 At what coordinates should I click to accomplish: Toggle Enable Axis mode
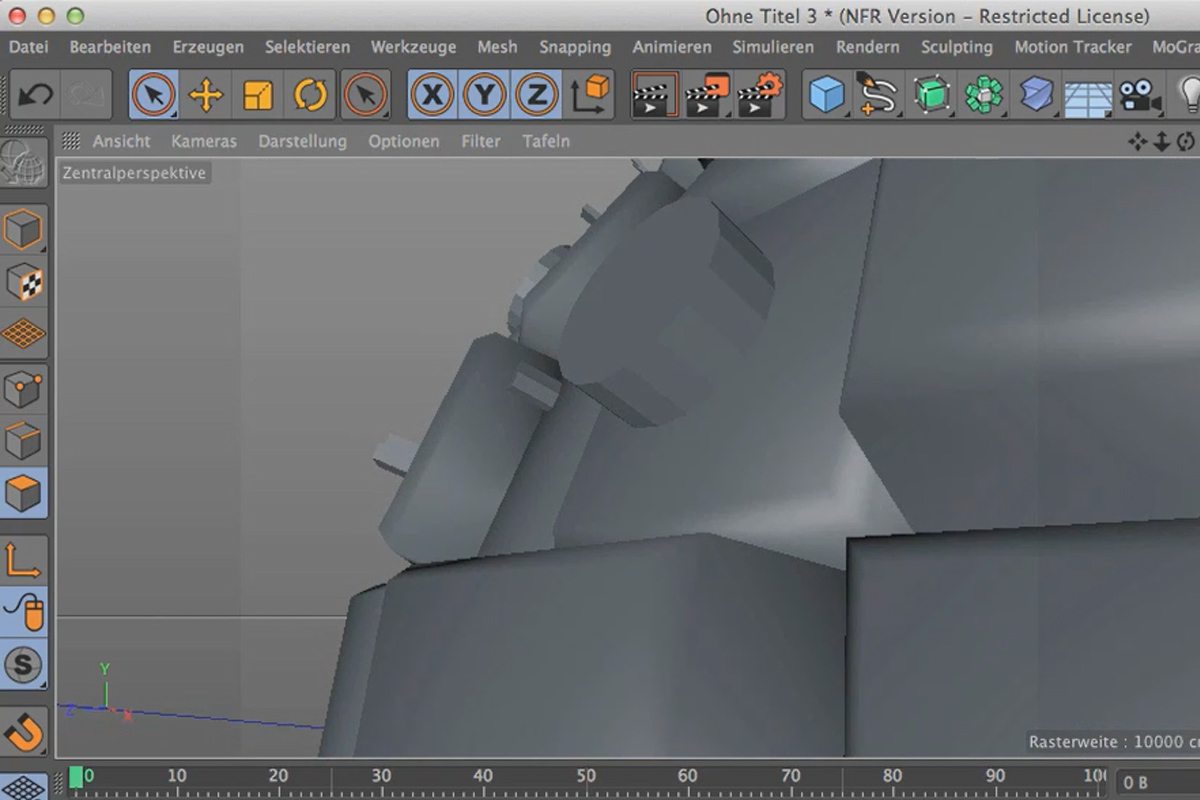[23, 558]
